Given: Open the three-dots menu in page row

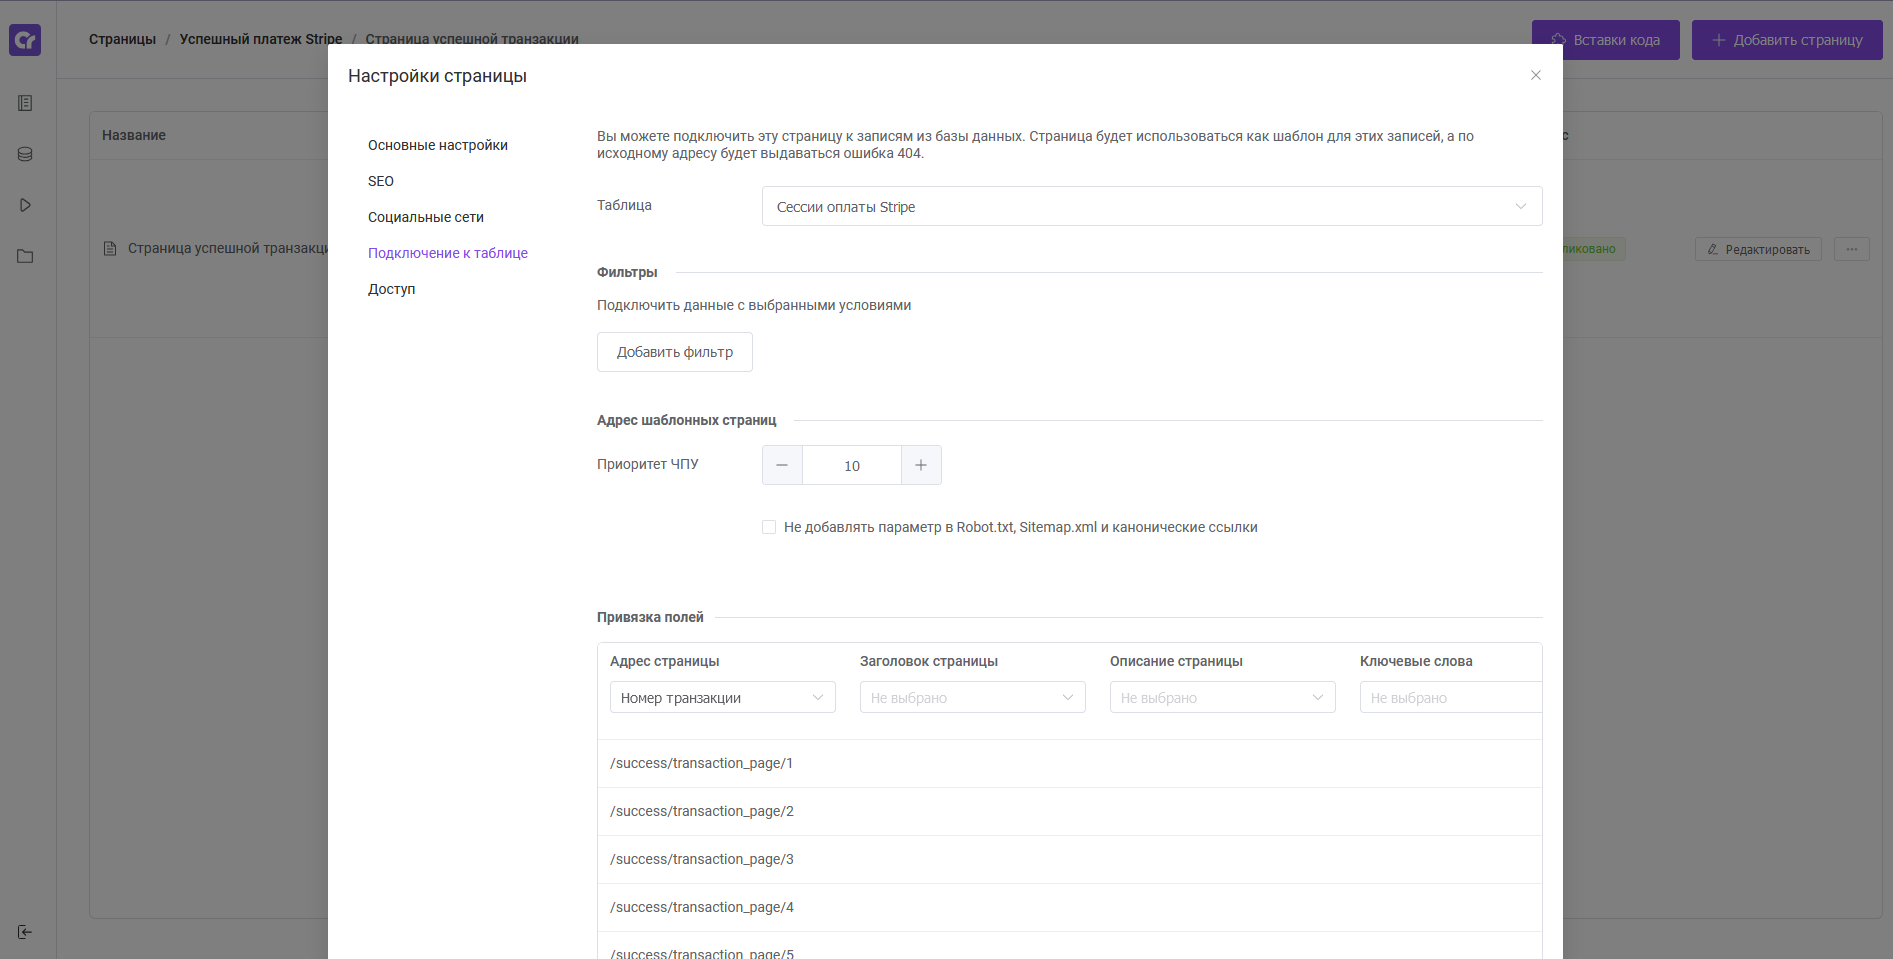Looking at the screenshot, I should click(1852, 249).
